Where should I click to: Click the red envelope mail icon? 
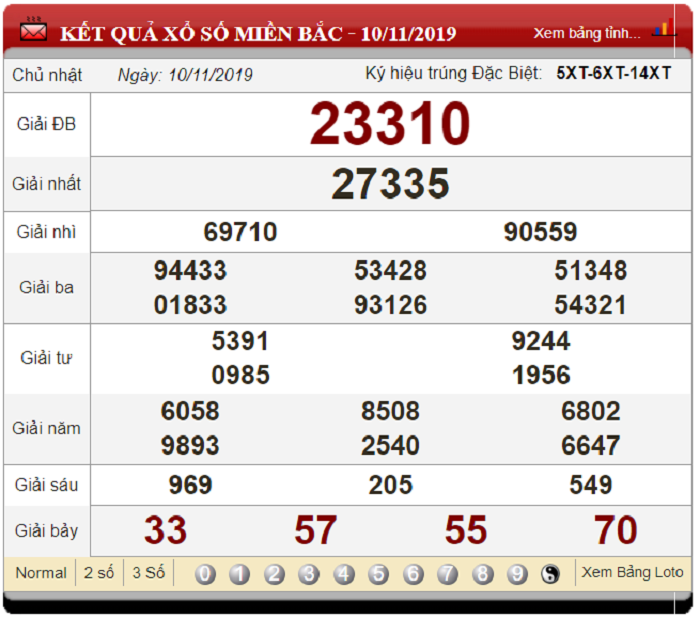[33, 31]
